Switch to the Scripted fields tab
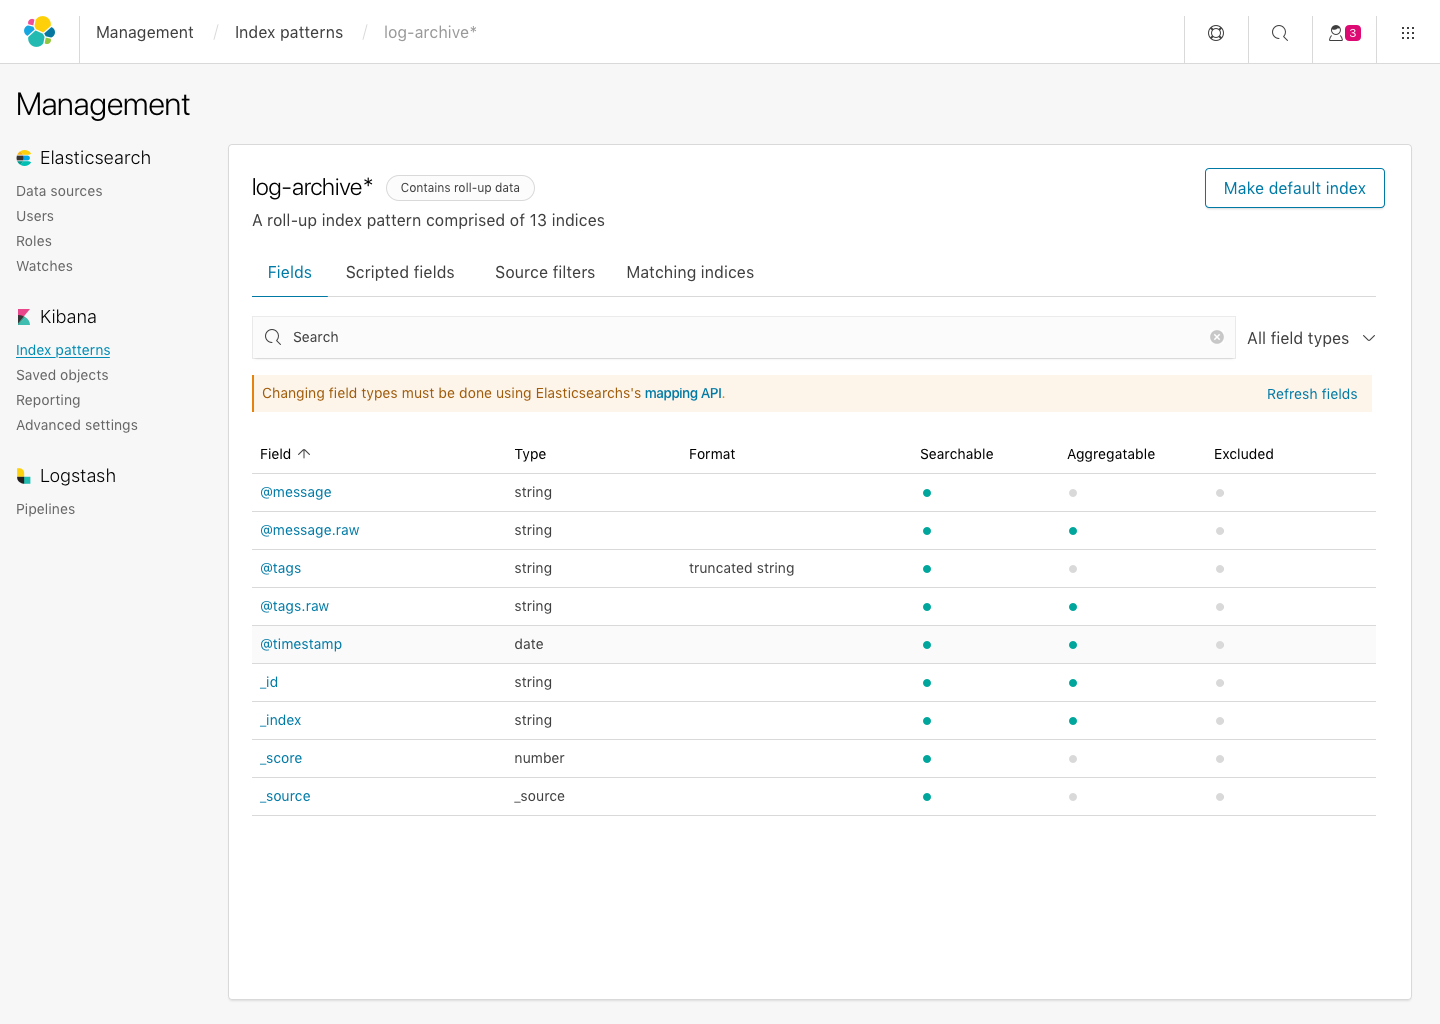Viewport: 1440px width, 1024px height. (x=400, y=272)
